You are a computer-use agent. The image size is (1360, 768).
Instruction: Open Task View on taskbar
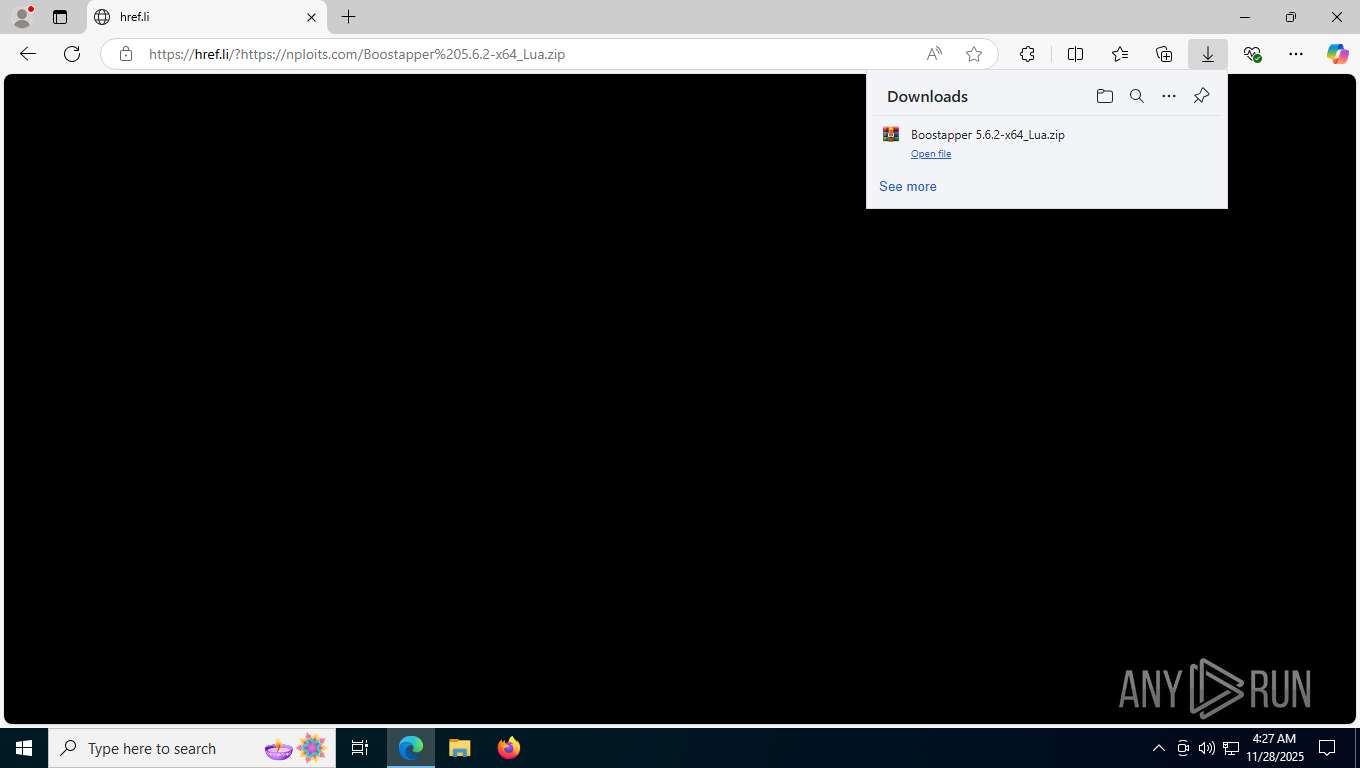click(x=360, y=748)
